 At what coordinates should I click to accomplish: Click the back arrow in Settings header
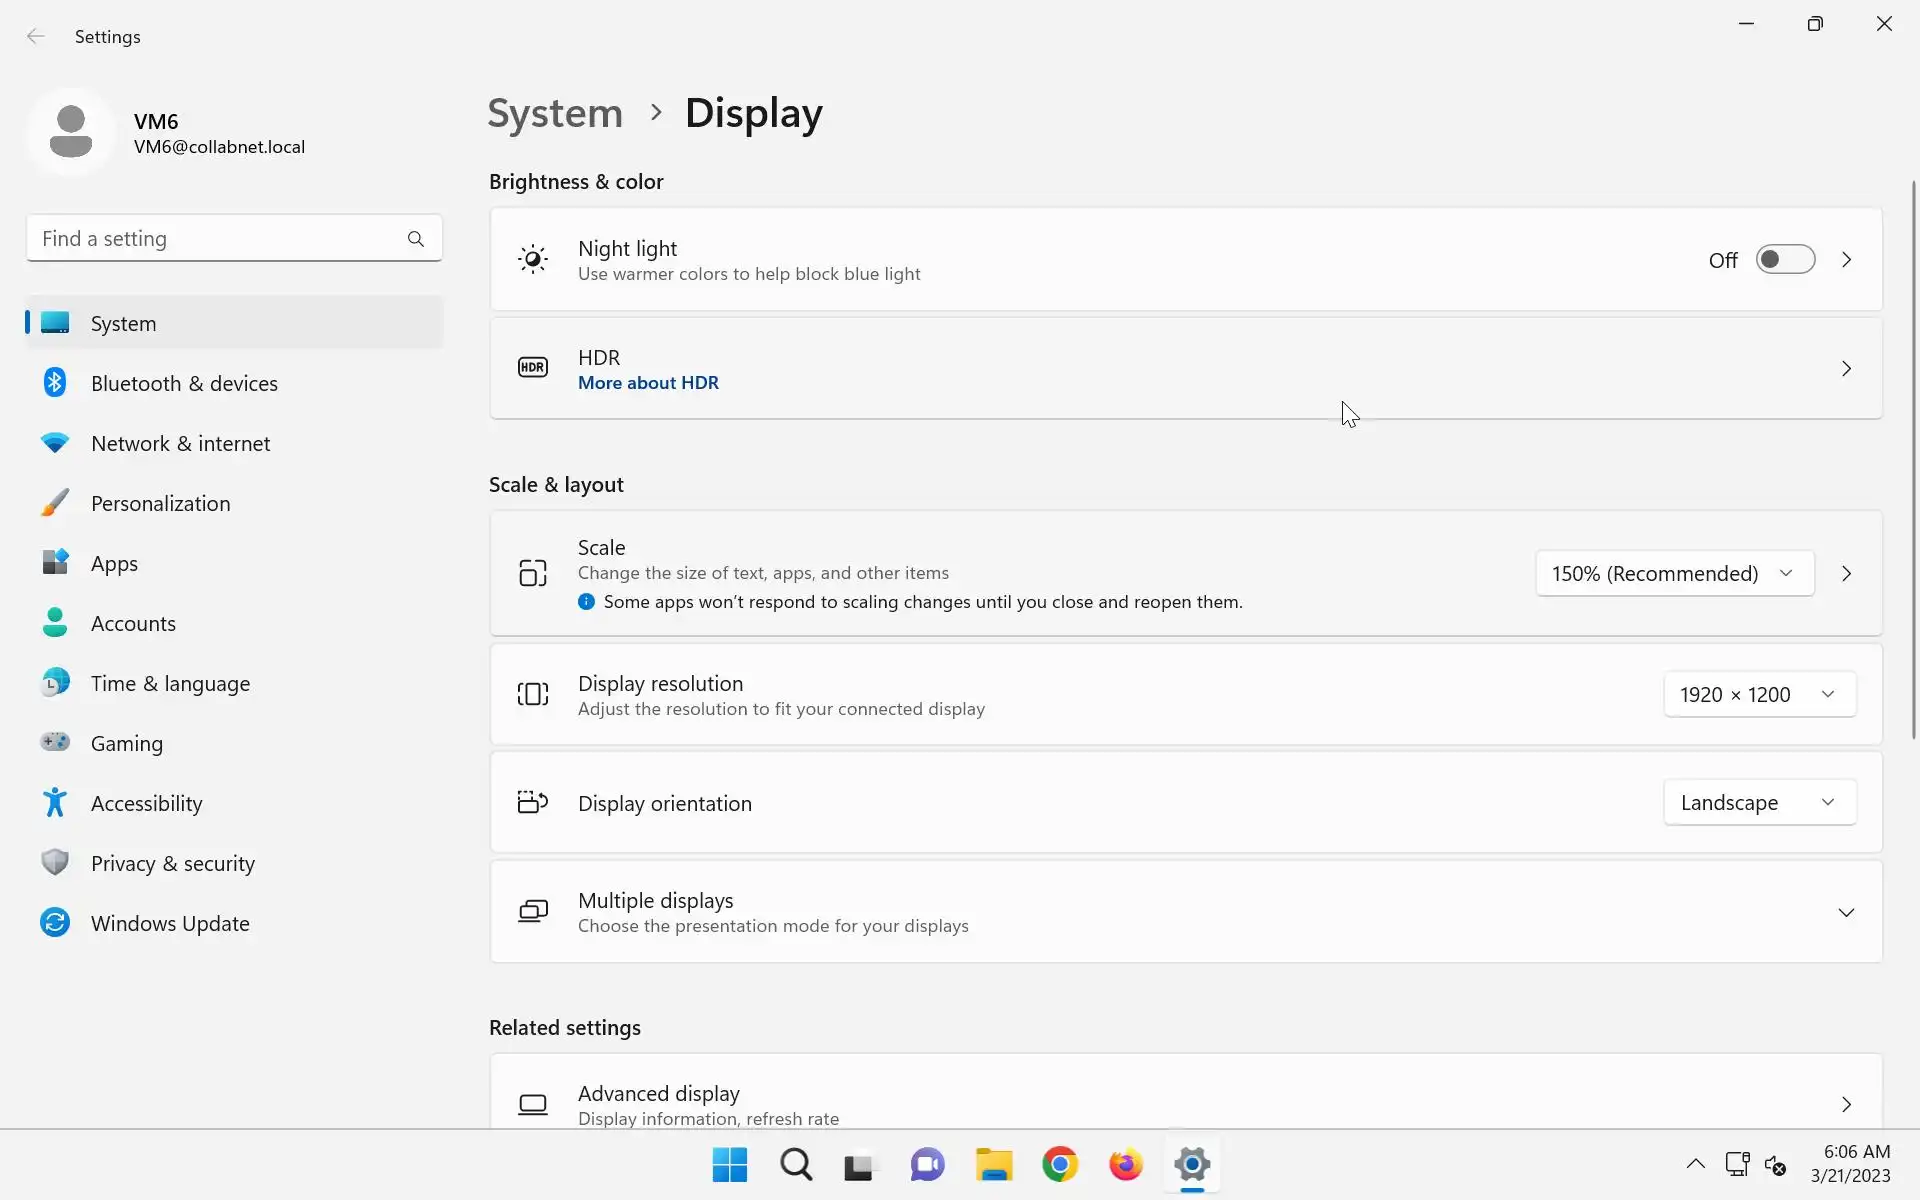pos(36,37)
